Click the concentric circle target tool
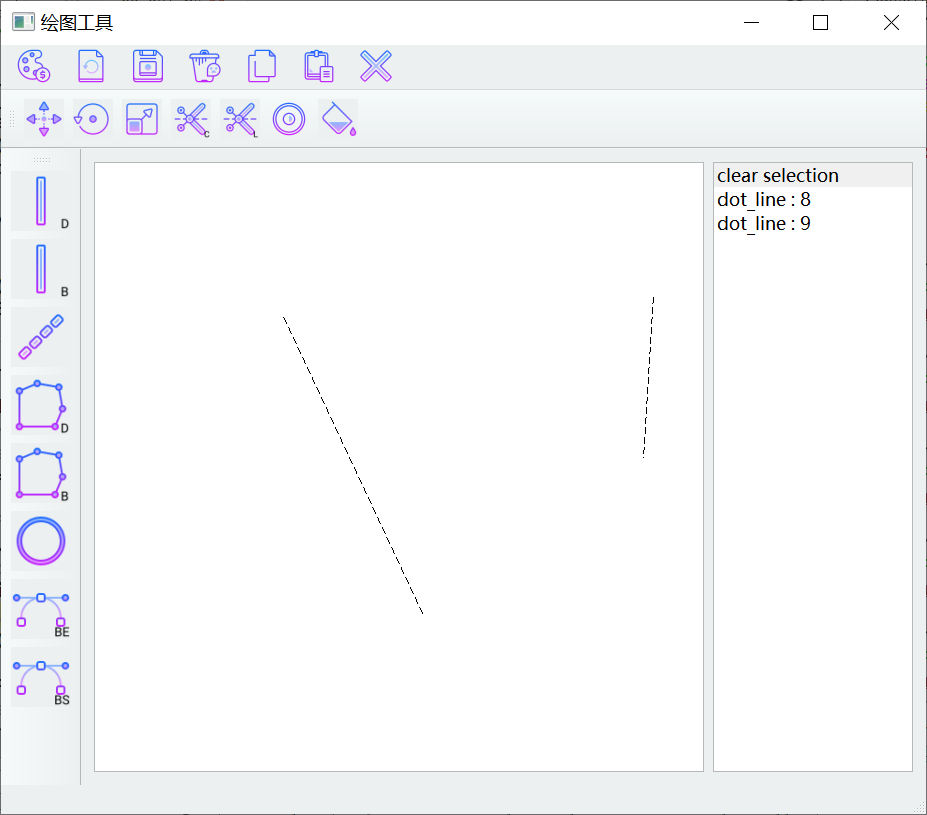This screenshot has height=815, width=927. pyautogui.click(x=289, y=119)
